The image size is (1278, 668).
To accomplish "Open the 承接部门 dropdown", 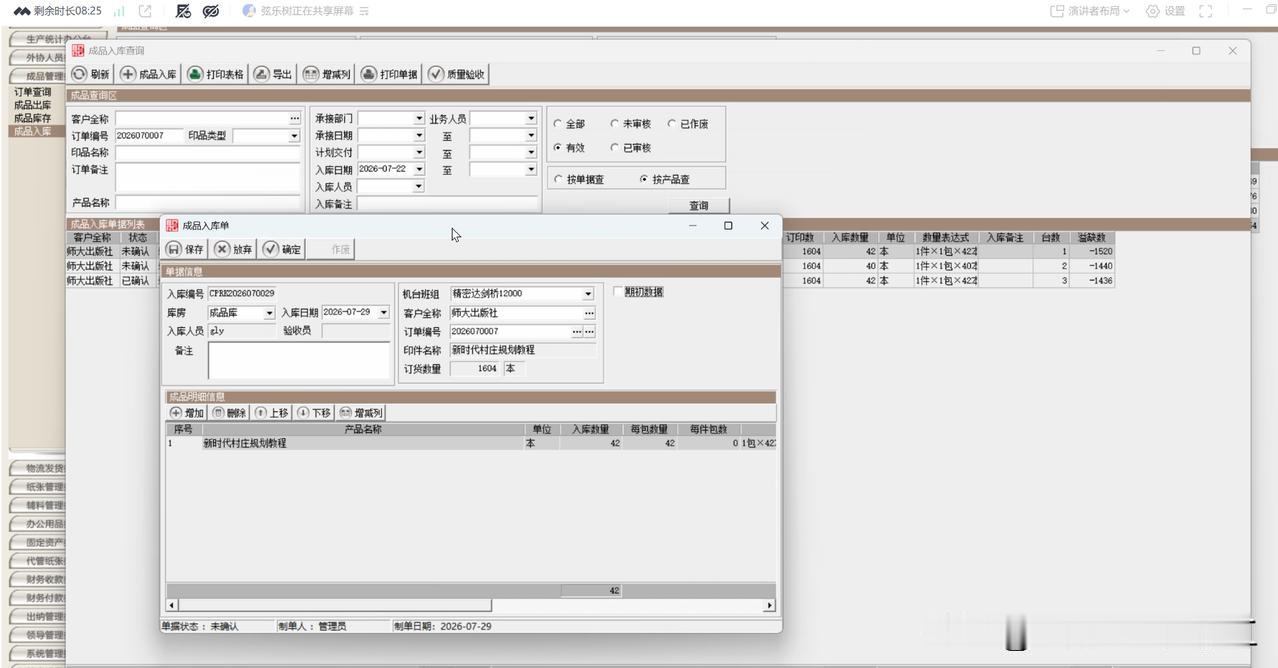I will [419, 118].
